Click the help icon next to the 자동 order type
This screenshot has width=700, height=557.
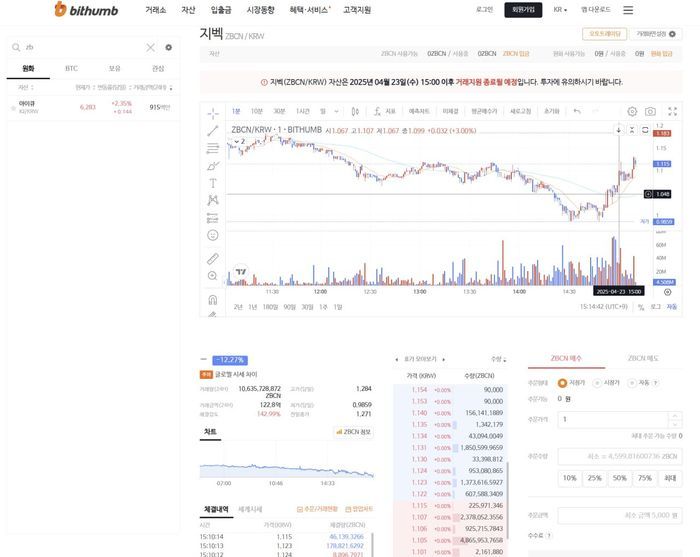tap(656, 383)
